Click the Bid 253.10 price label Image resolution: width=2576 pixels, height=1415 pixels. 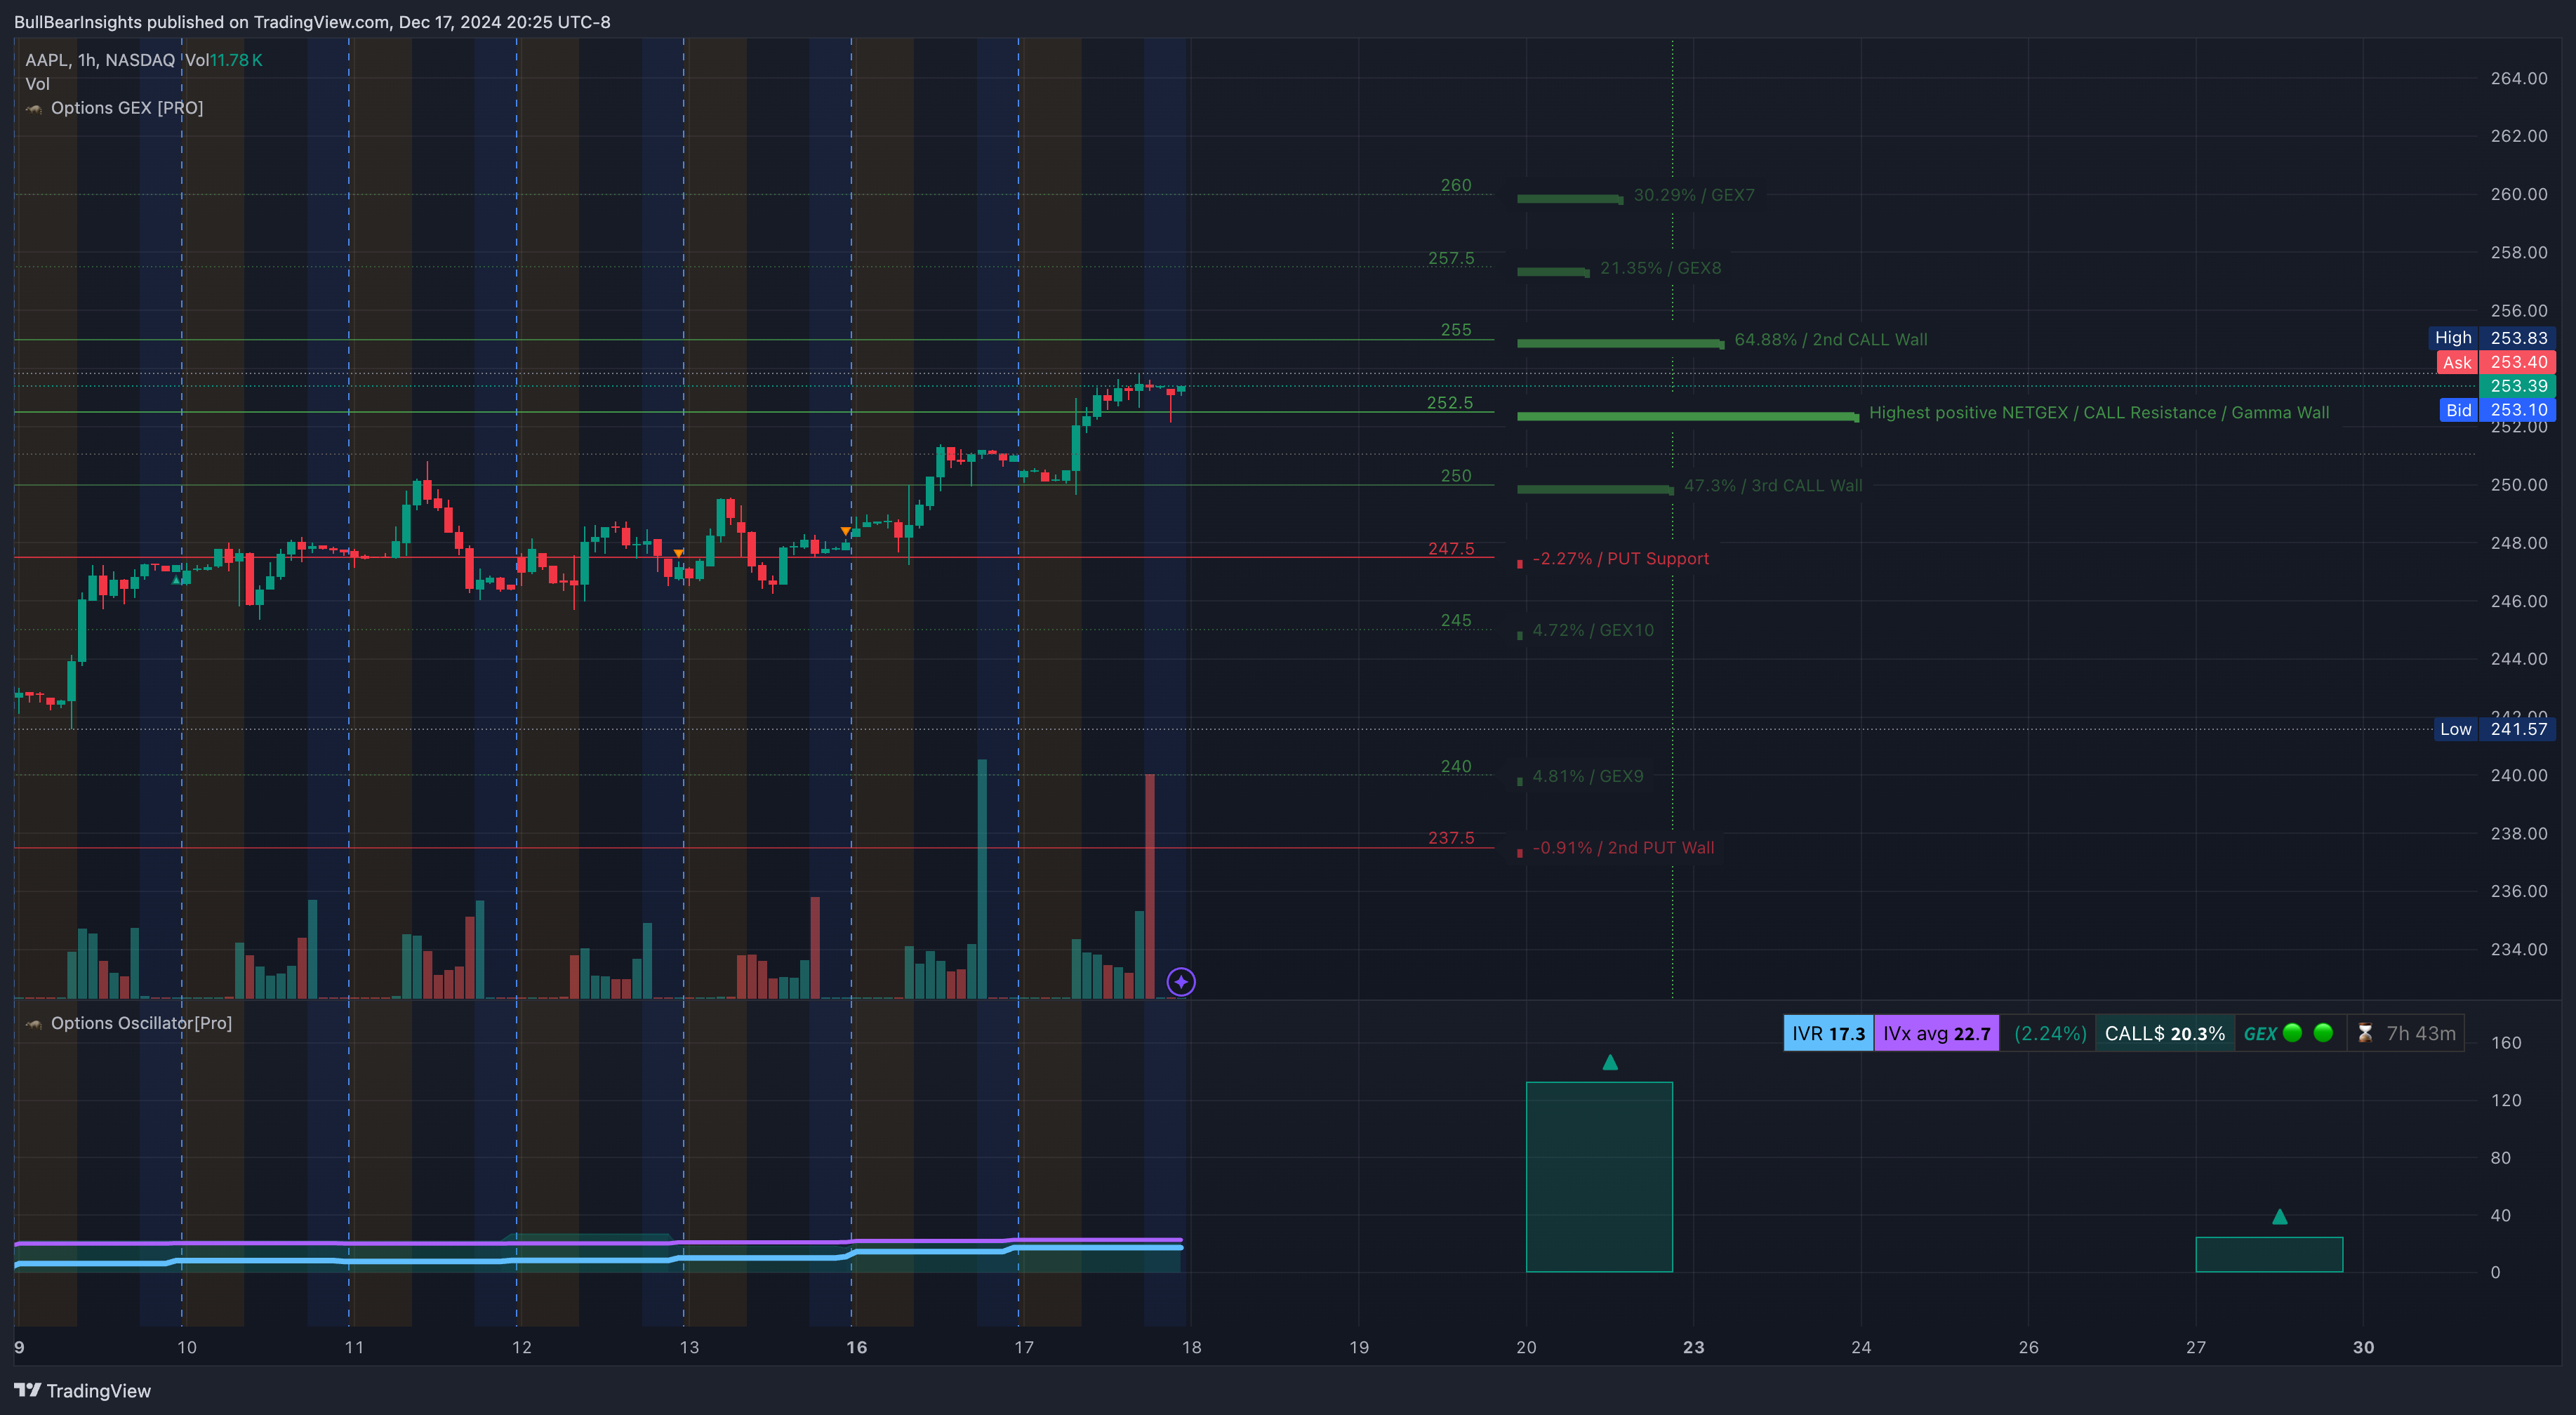(x=2497, y=410)
